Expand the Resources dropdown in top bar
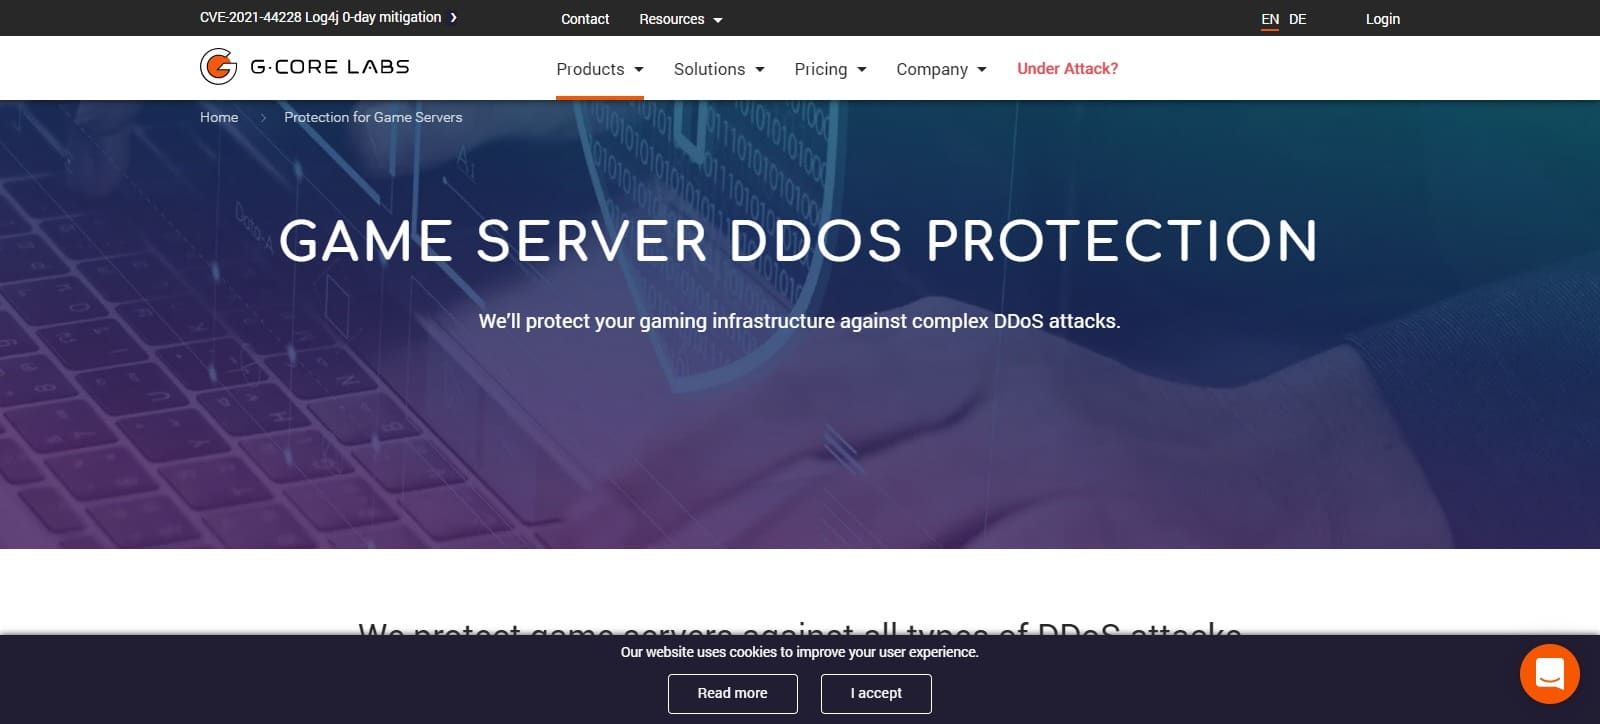 681,19
